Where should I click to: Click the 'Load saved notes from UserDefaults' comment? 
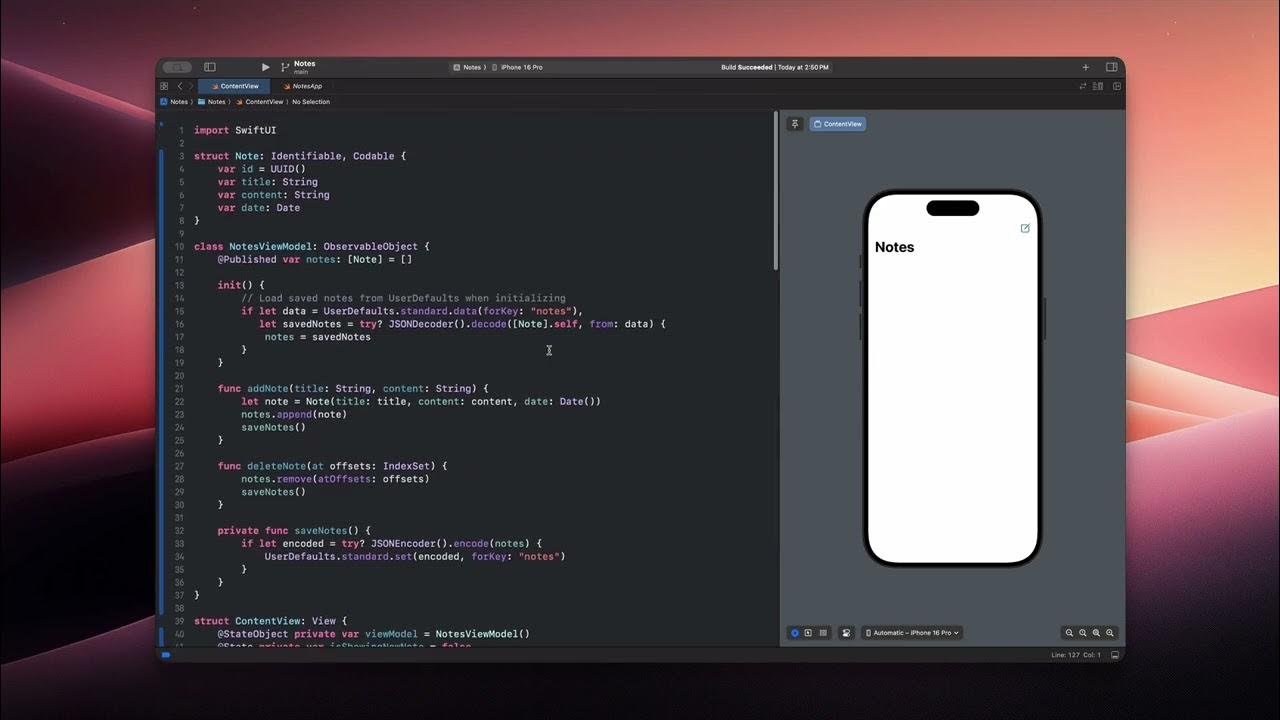pos(403,298)
